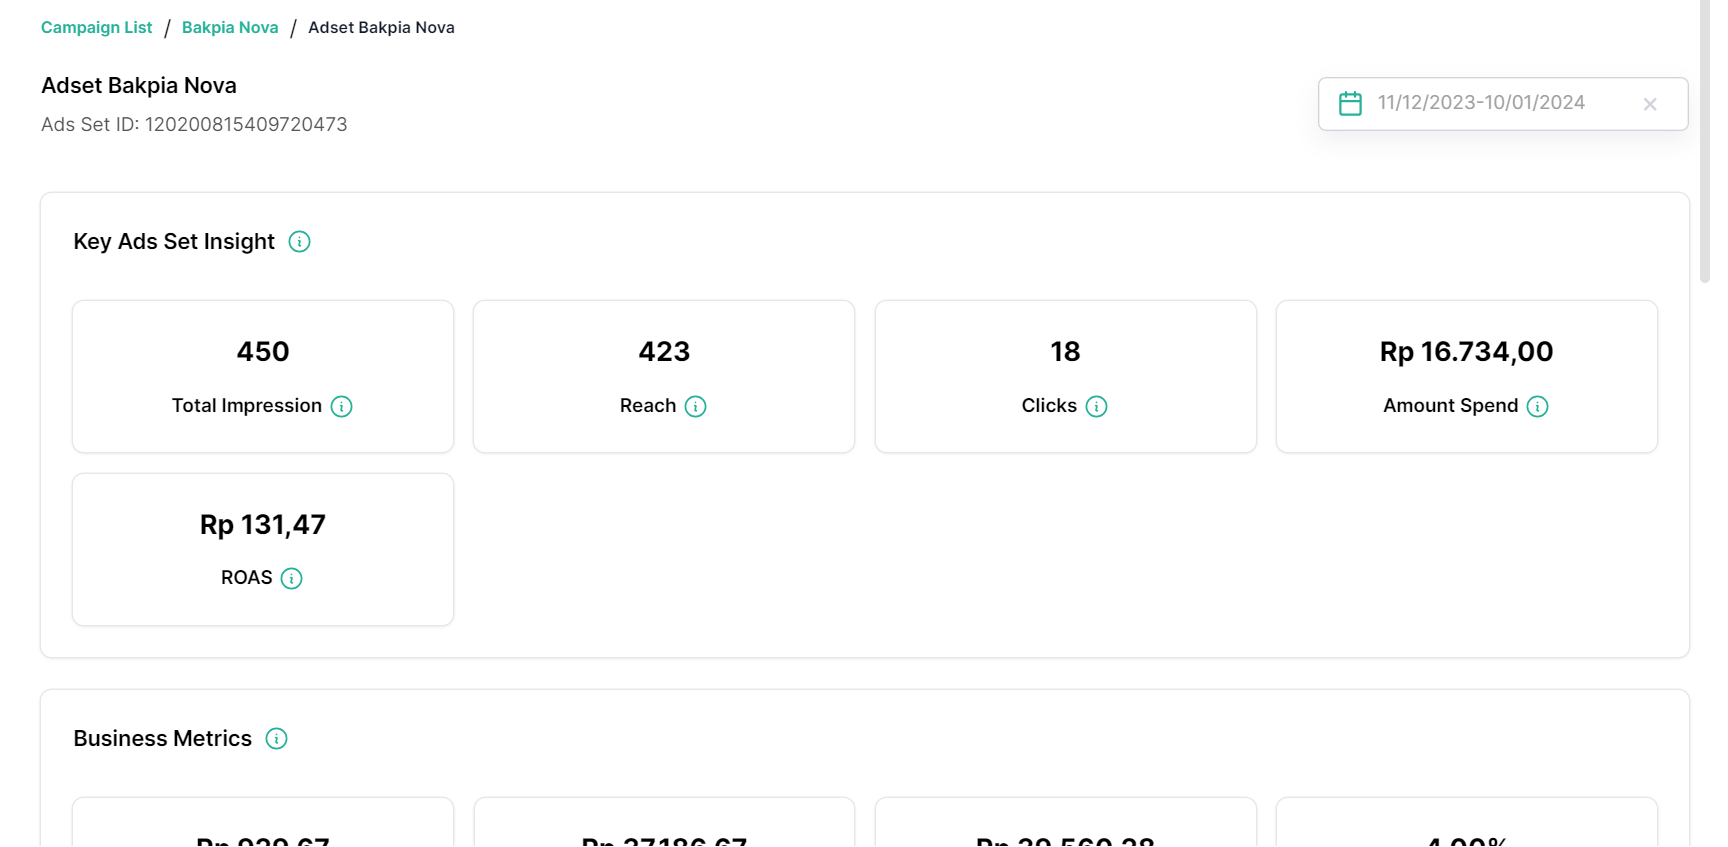Select the Reach value 423
1728x847 pixels.
664,352
